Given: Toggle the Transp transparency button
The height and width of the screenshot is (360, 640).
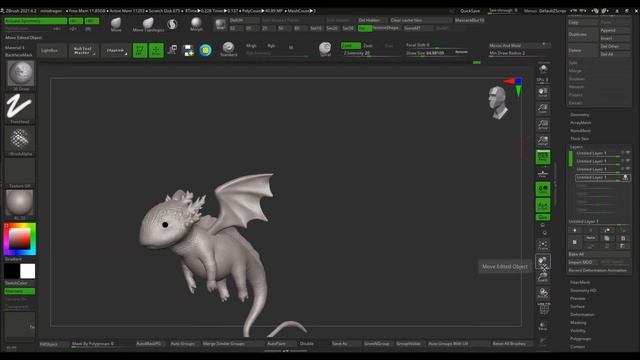Looking at the screenshot, I should [x=543, y=325].
